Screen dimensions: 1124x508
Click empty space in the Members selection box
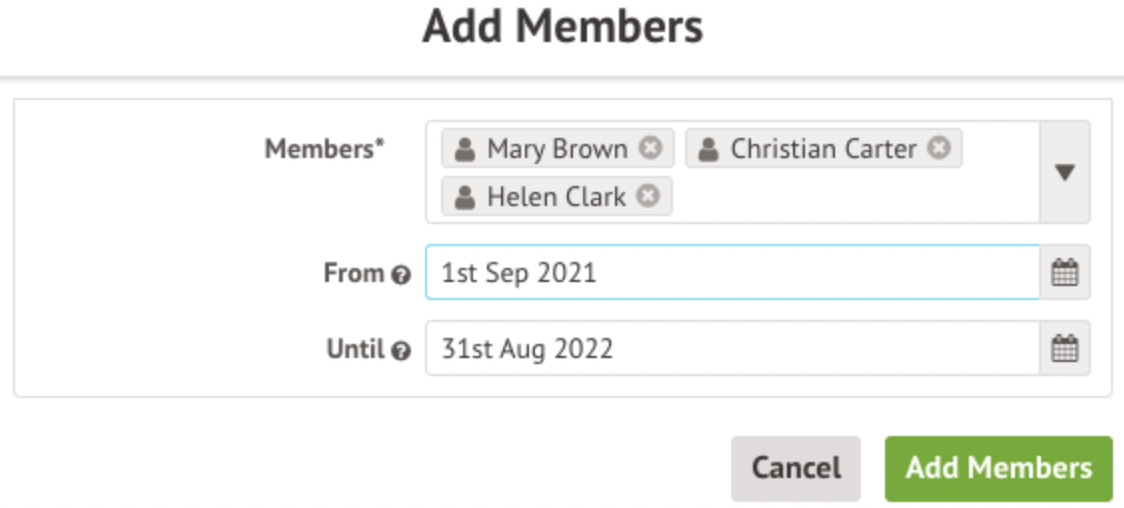click(850, 197)
